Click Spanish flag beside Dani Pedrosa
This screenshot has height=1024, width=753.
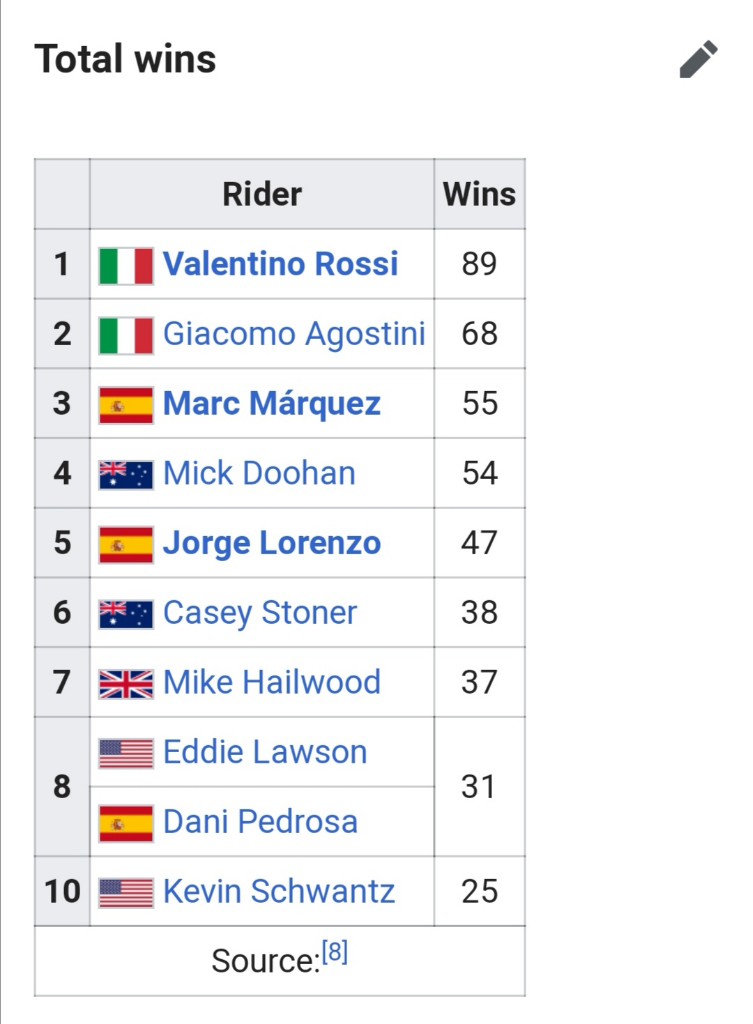click(x=126, y=822)
